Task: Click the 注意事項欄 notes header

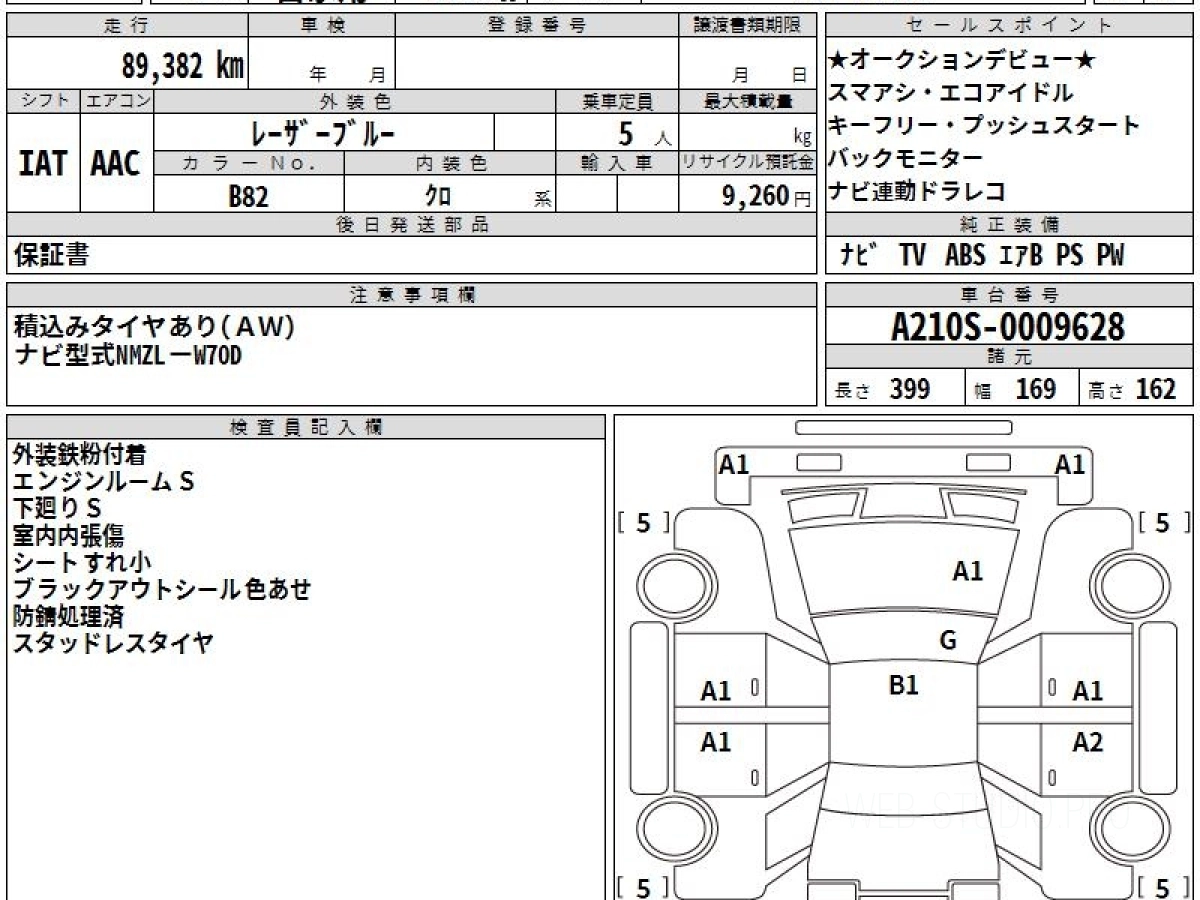Action: tap(412, 295)
